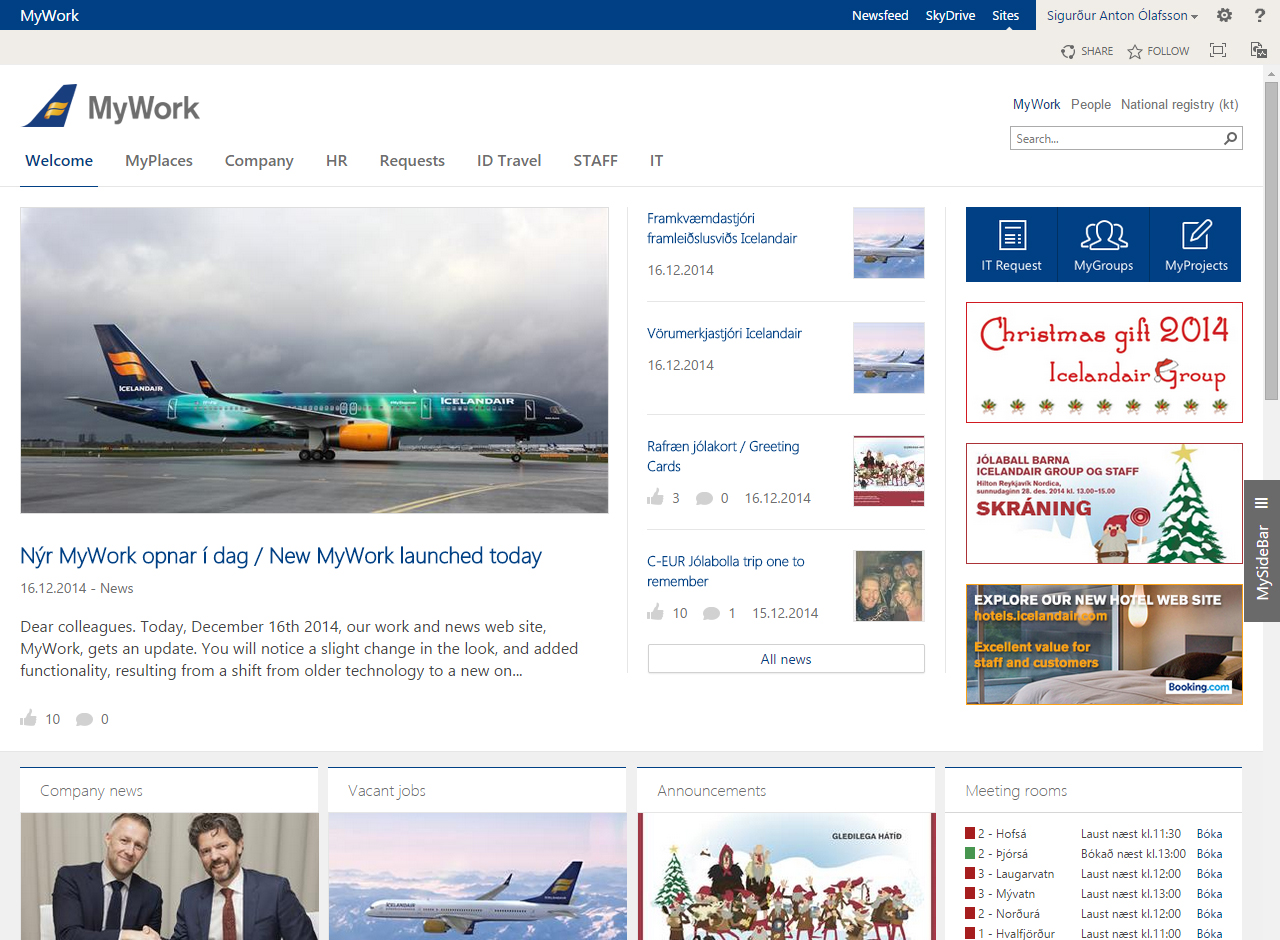The image size is (1280, 940).
Task: Open the Vörumerkjastjóri Icelandair article
Action: point(724,333)
